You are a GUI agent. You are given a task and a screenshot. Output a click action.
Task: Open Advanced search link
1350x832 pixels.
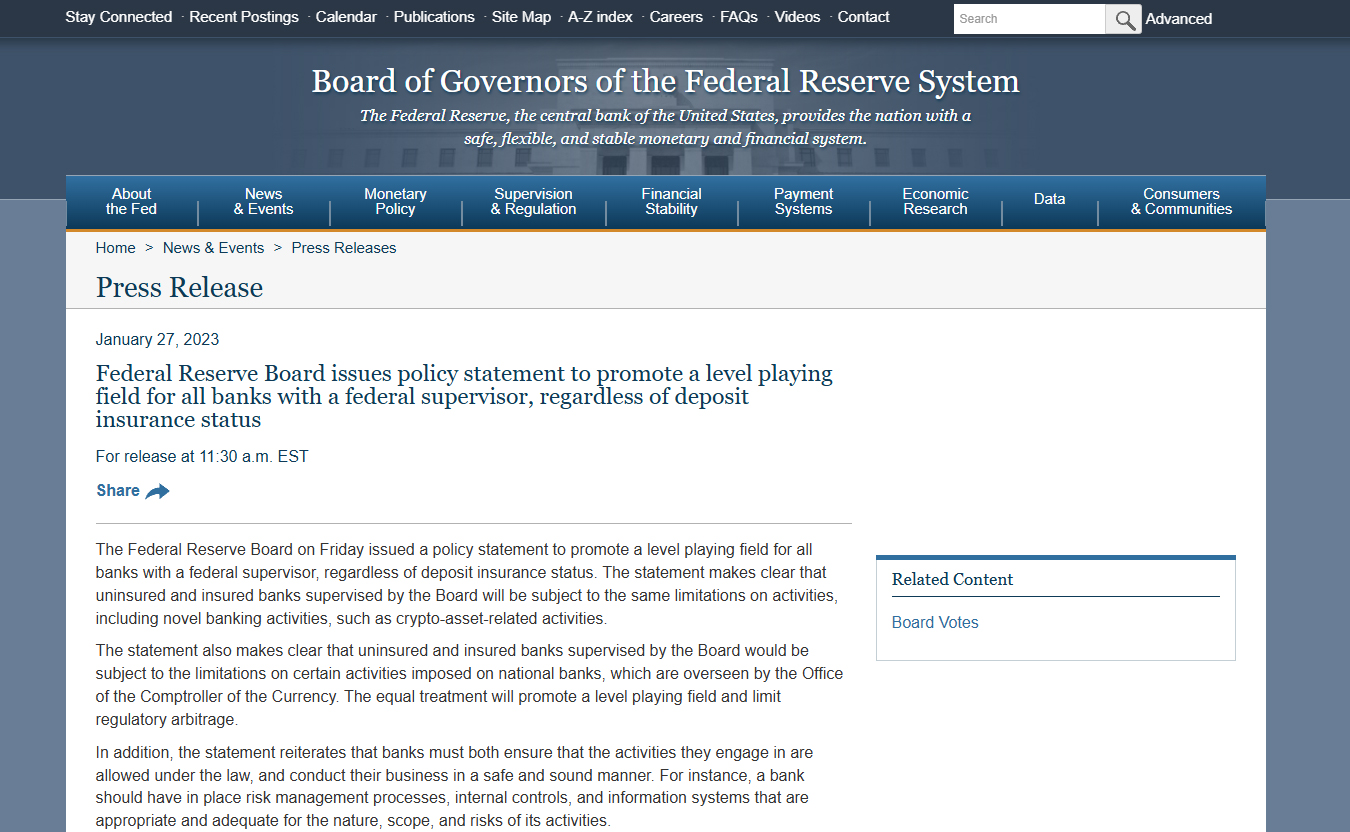coord(1178,19)
